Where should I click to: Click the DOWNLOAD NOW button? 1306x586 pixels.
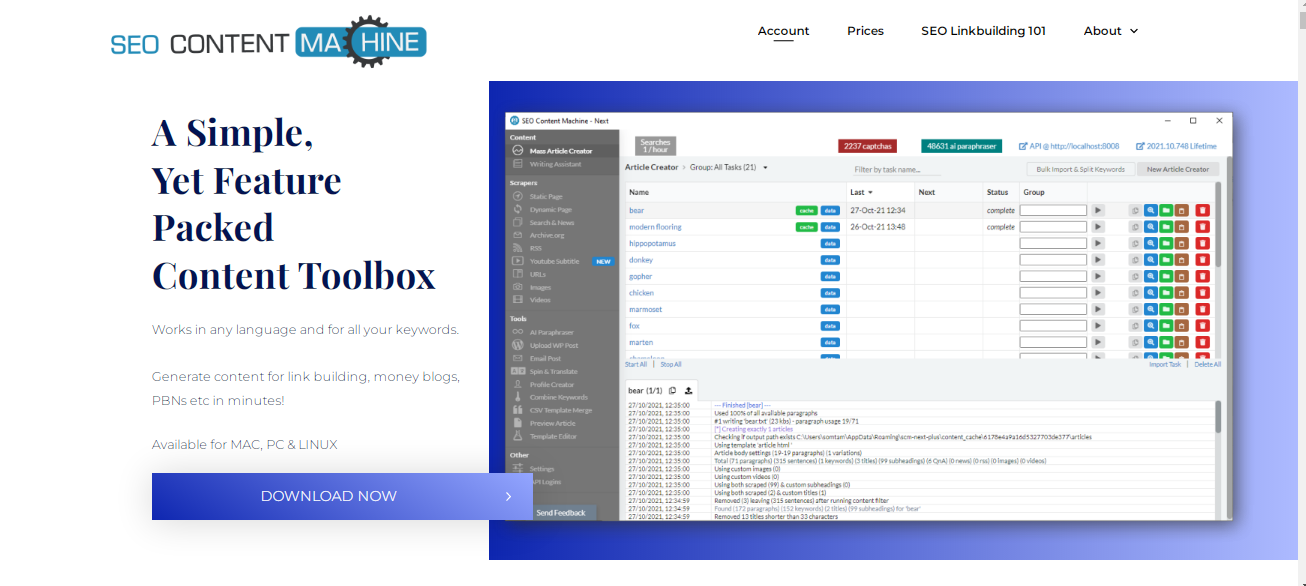tap(342, 496)
